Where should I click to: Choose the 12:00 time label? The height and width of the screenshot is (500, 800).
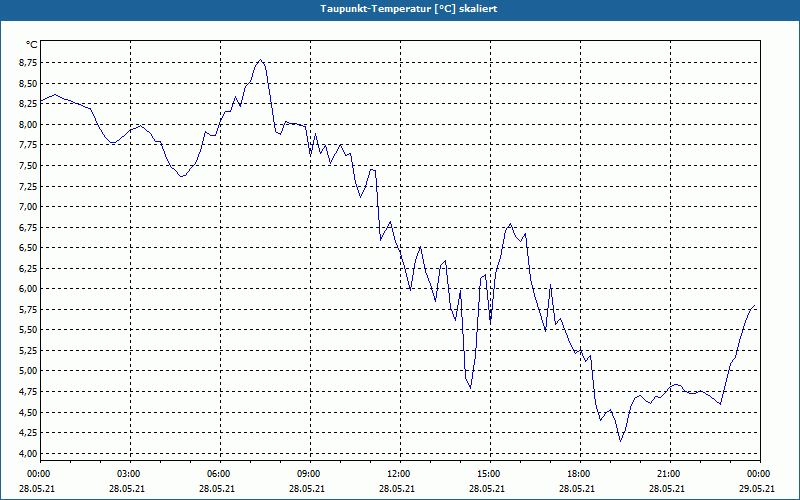pyautogui.click(x=400, y=474)
